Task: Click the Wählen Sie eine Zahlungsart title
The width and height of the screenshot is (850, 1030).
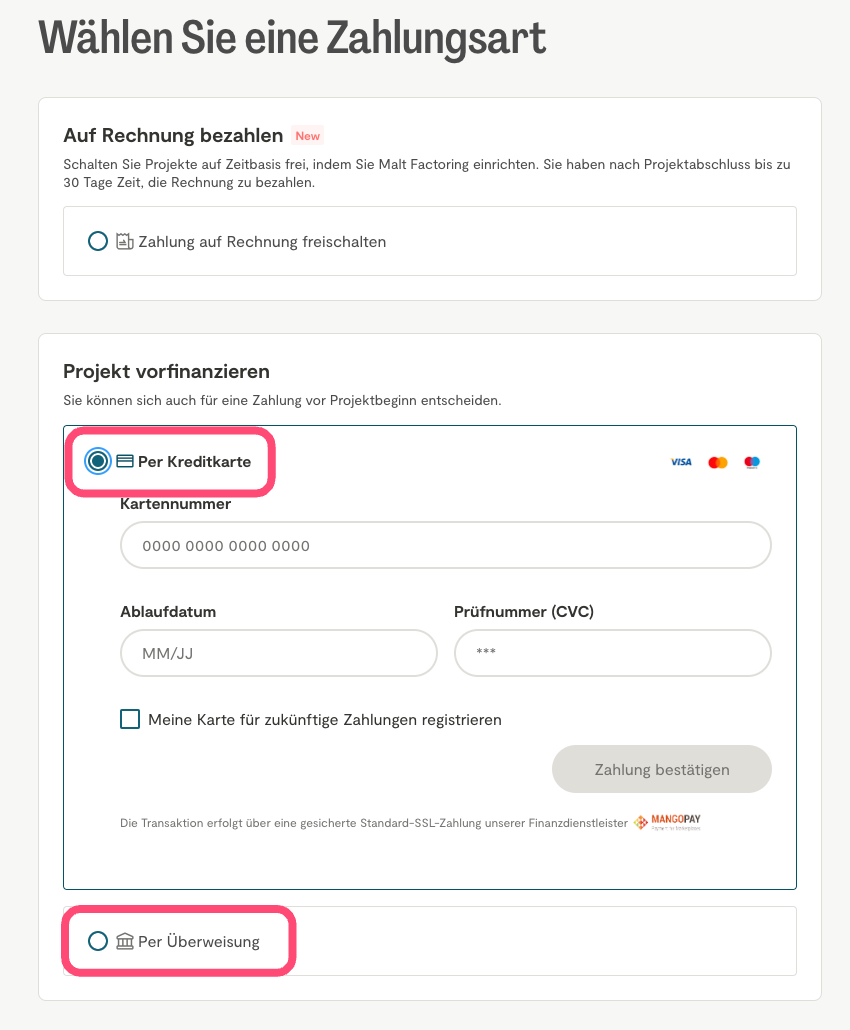Action: 292,37
